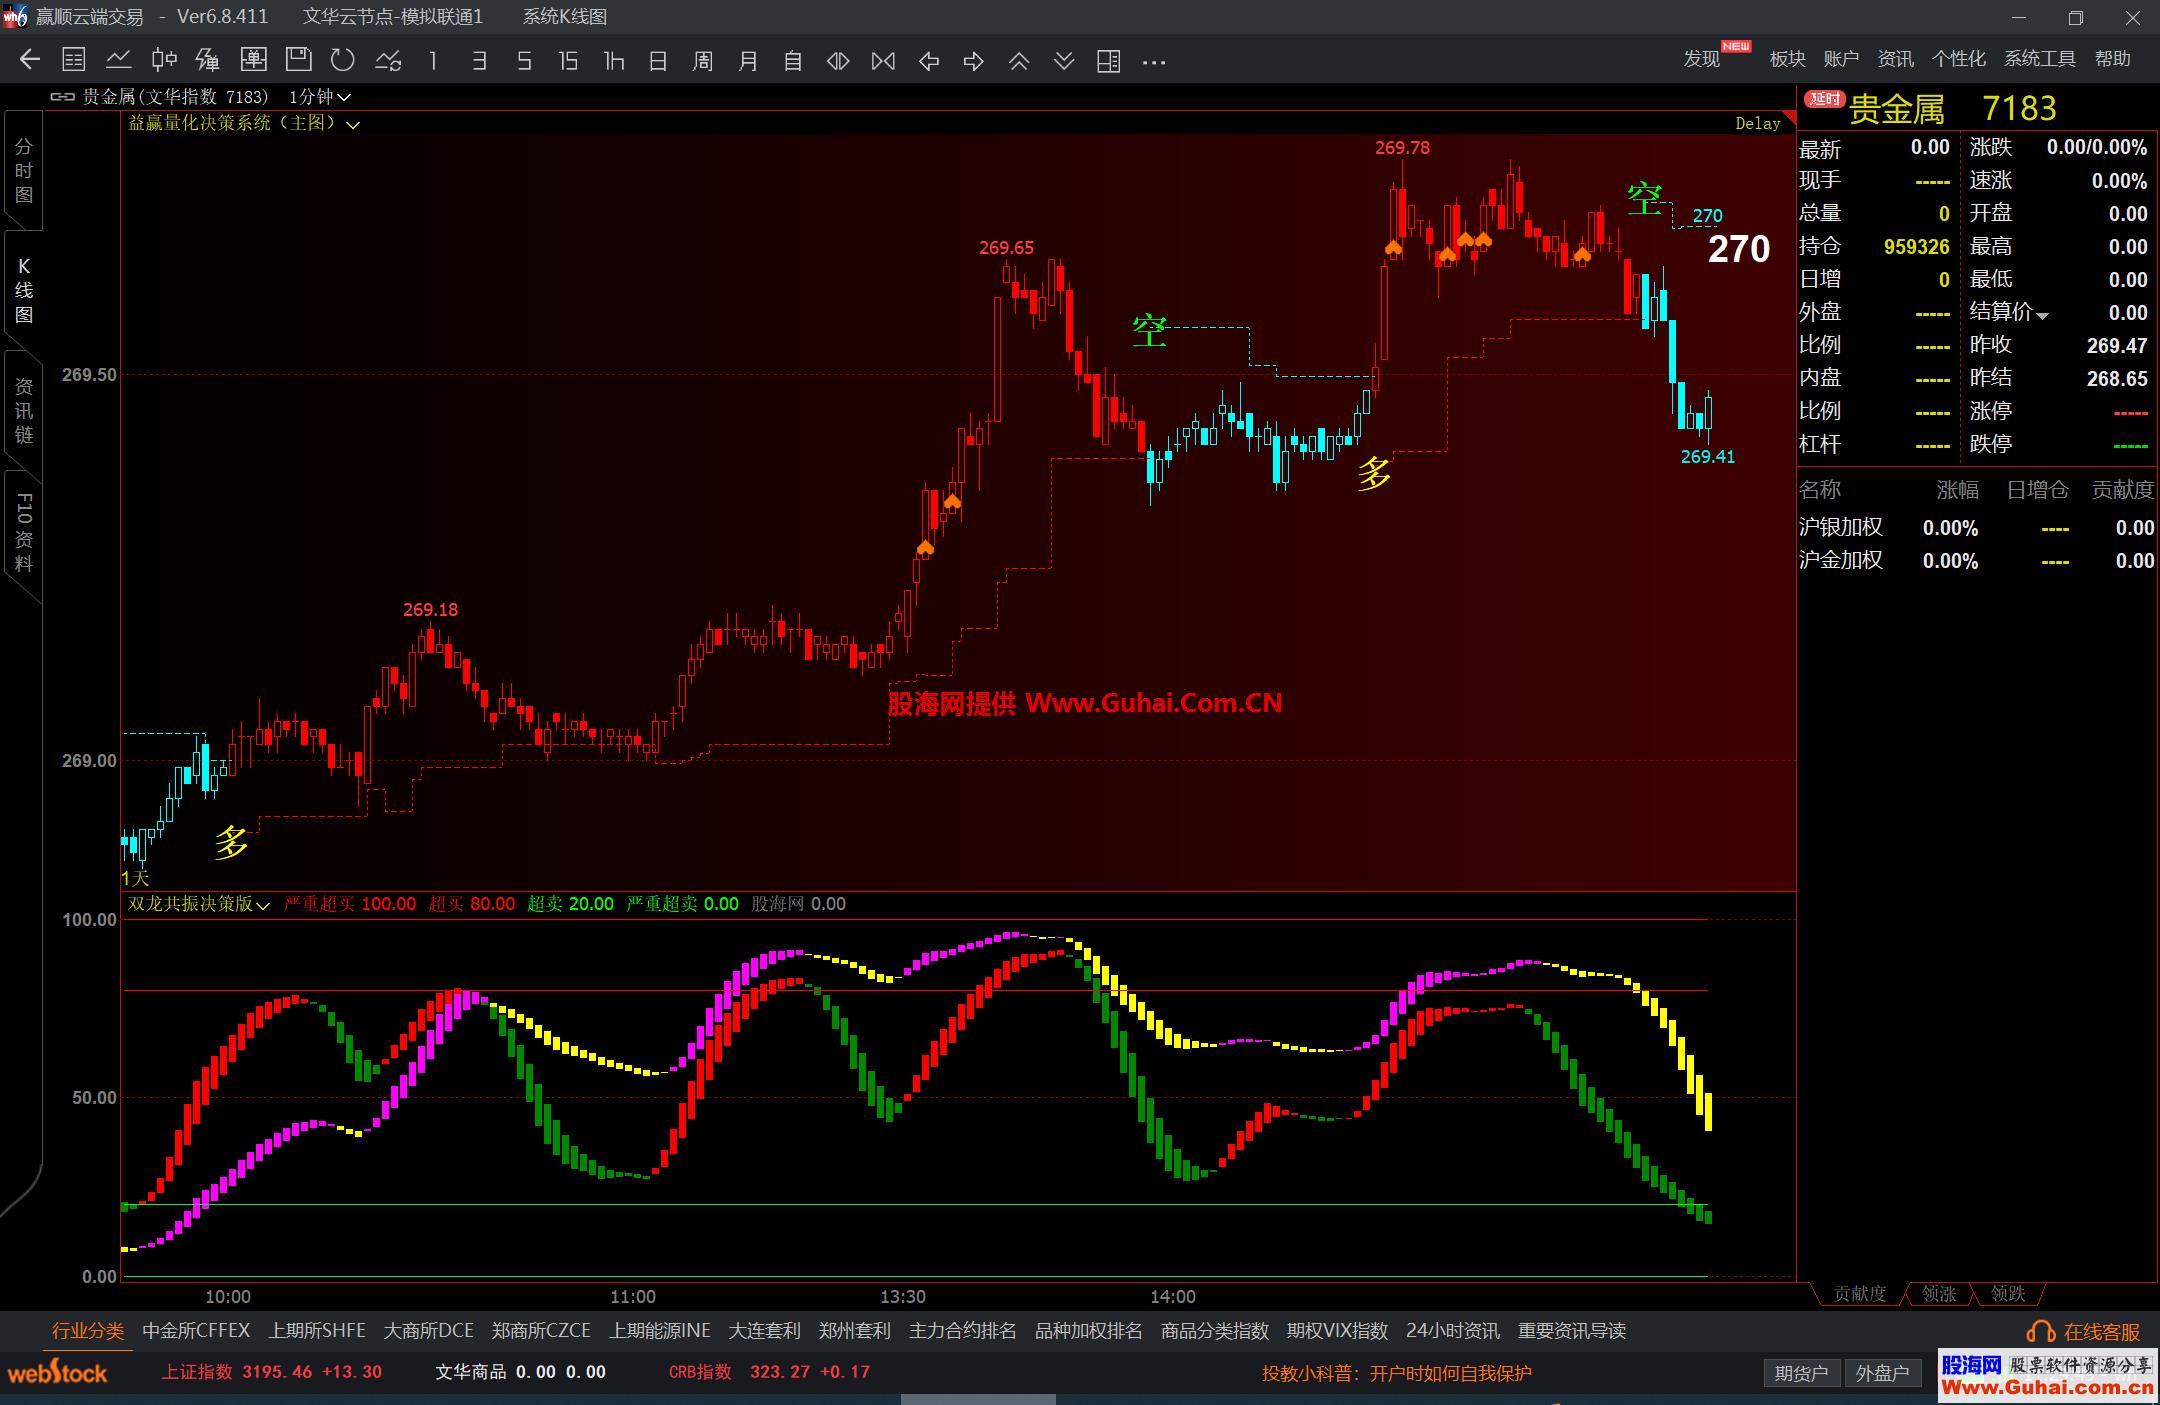
Task: Click the 期货户 button
Action: click(1801, 1373)
